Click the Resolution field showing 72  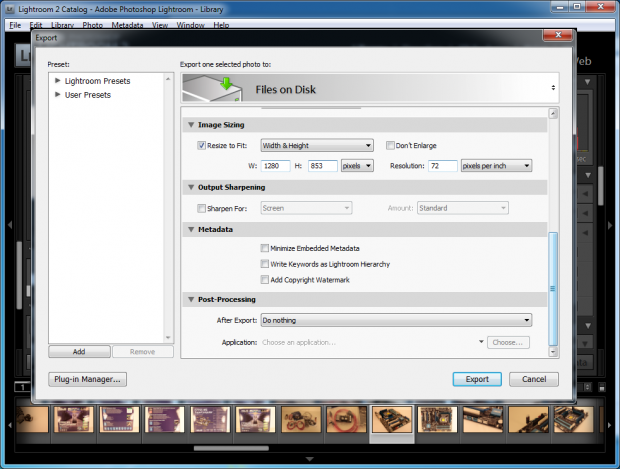442,166
